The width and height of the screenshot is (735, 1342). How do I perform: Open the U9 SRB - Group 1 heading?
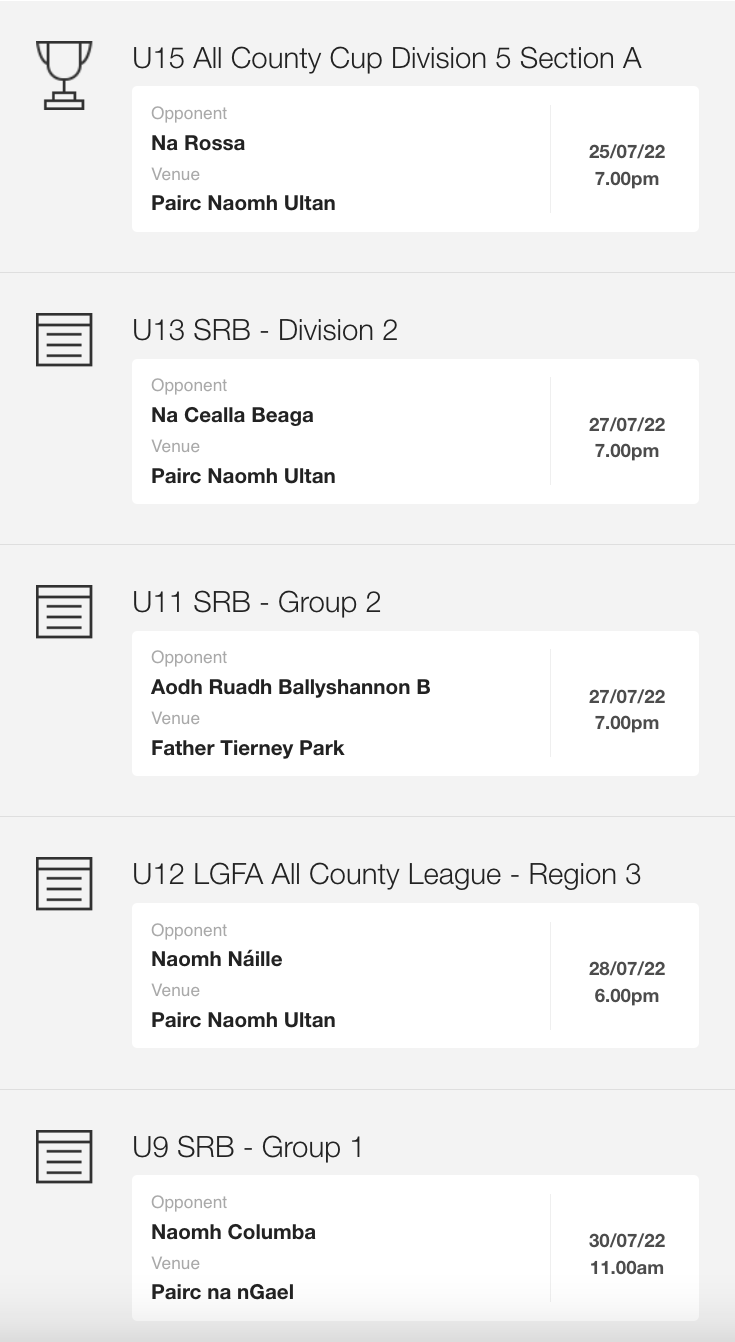[247, 1147]
